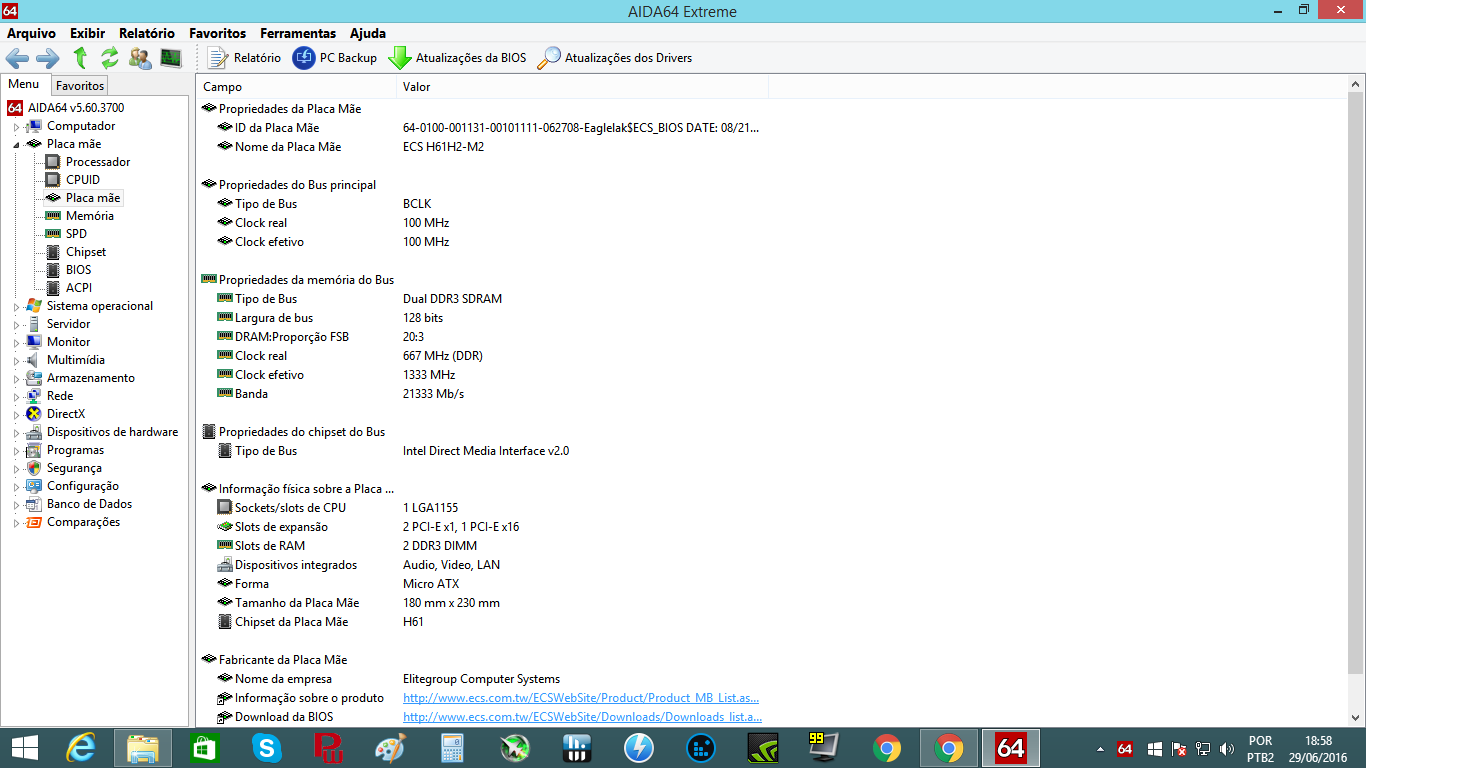Select the ACPI tree entry
The image size is (1472, 768).
pos(79,288)
